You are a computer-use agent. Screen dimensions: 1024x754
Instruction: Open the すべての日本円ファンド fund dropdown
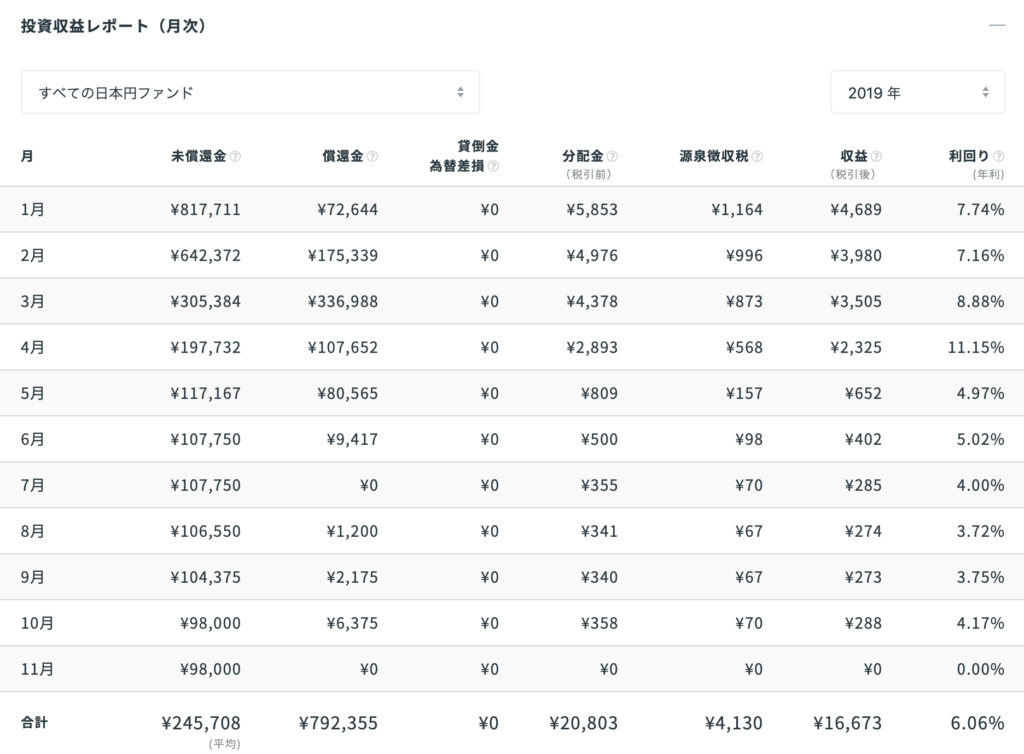click(250, 92)
